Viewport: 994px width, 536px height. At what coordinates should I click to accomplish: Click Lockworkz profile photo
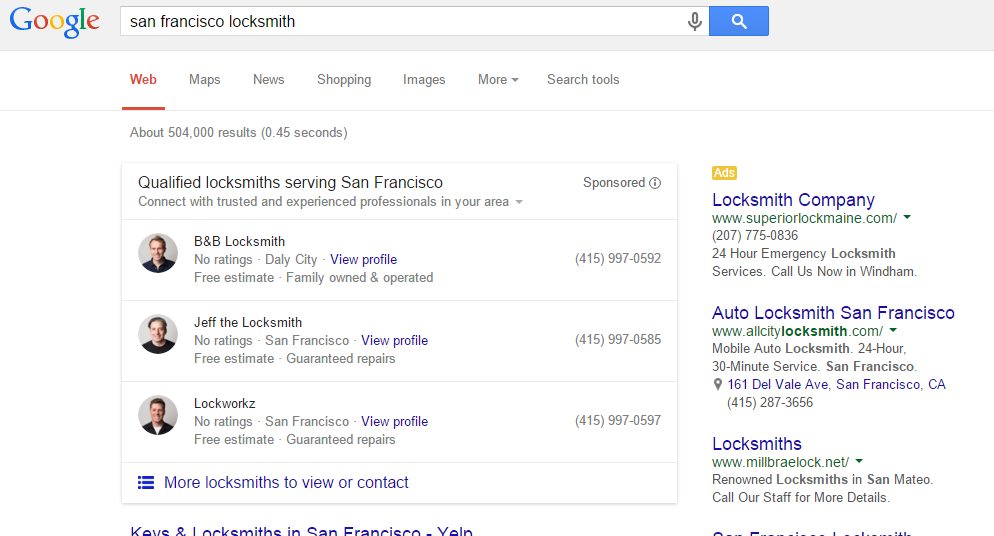click(158, 416)
